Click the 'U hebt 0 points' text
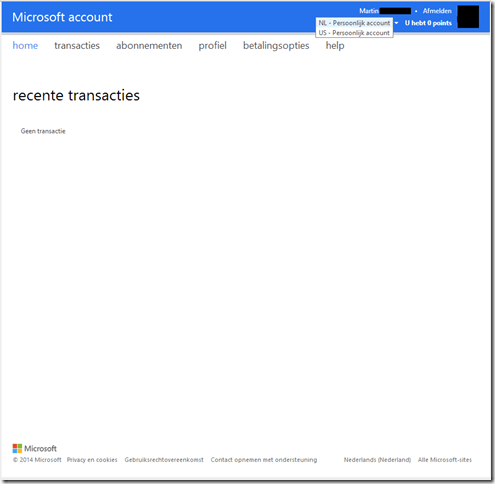Viewport: 495px width, 484px height. pos(428,23)
